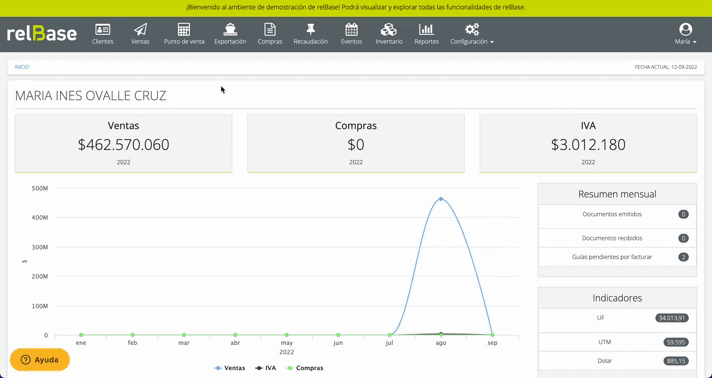Click the Guías pendientes por facturar badge

683,257
